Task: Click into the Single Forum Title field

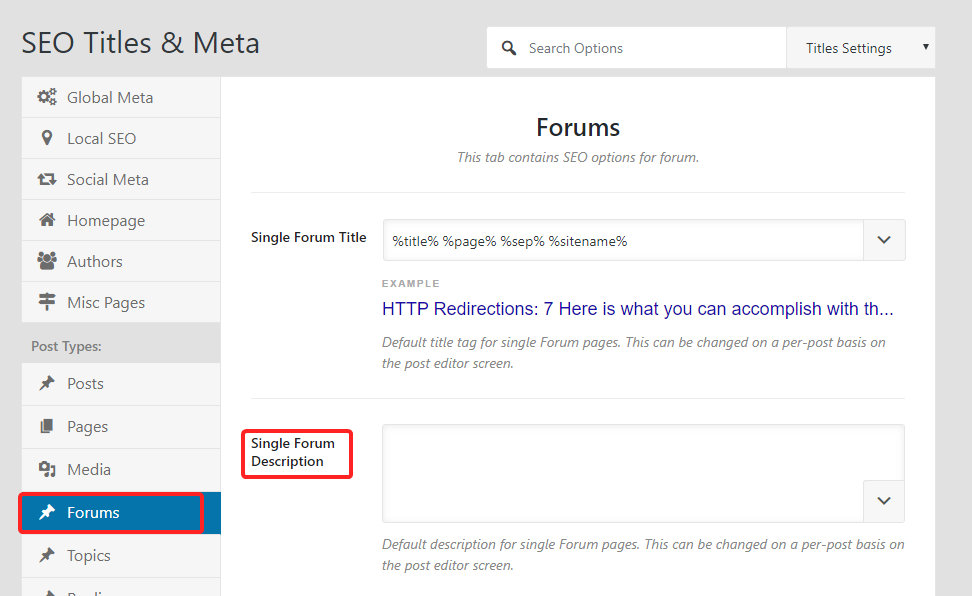Action: pos(622,240)
